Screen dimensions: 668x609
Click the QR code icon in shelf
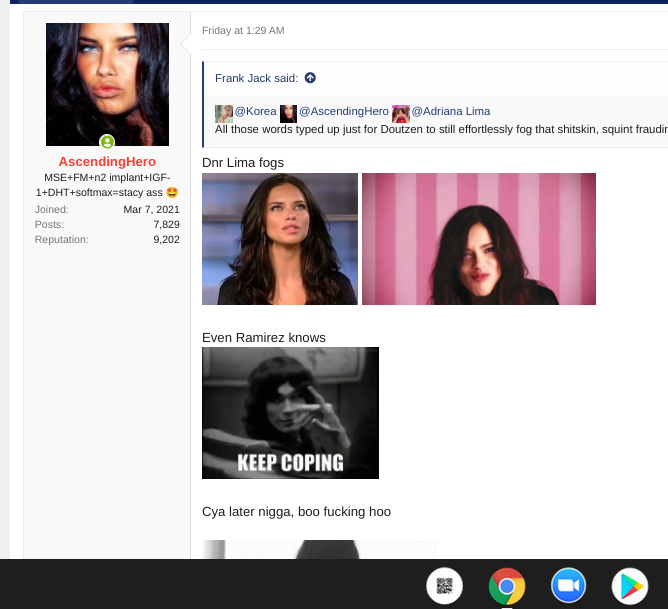(444, 586)
